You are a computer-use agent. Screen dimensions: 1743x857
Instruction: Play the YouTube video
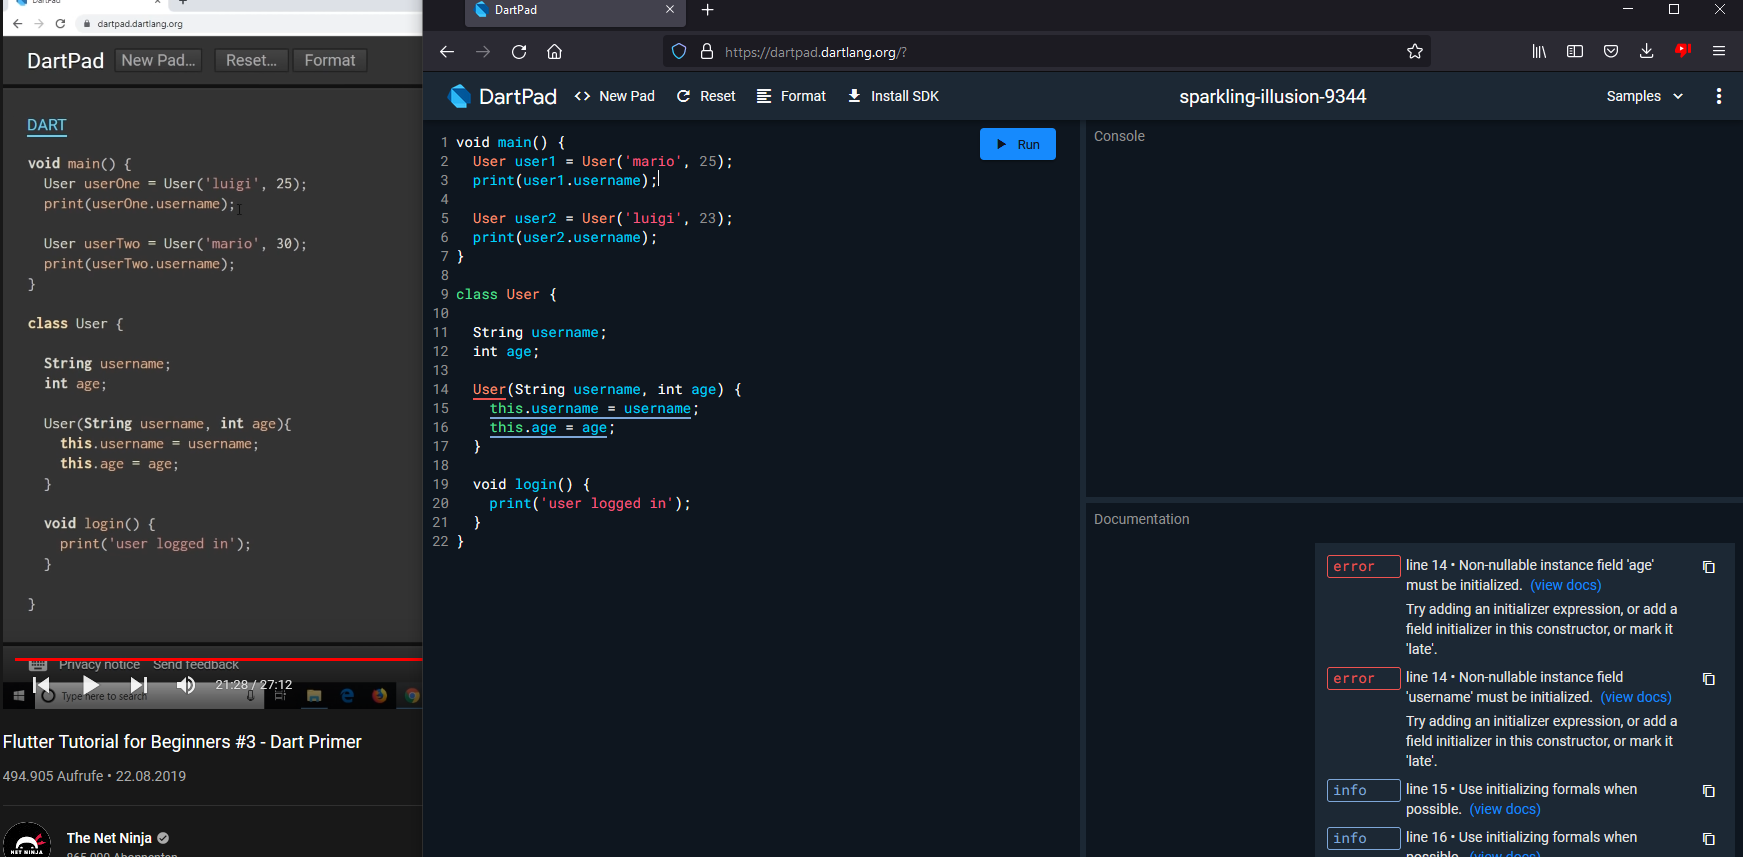(x=90, y=685)
